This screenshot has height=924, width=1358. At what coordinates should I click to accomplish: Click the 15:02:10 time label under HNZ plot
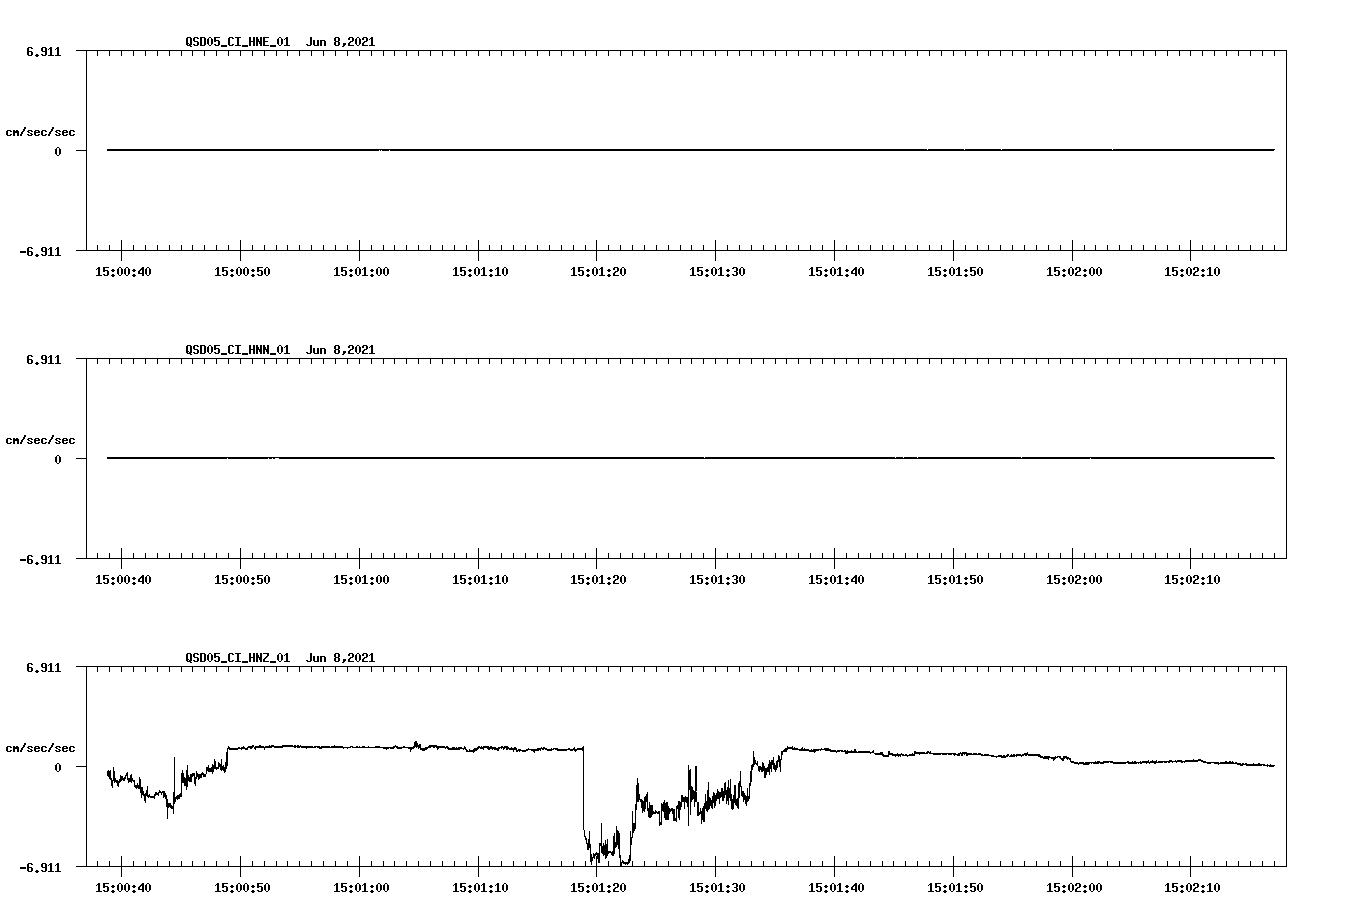tap(1192, 888)
